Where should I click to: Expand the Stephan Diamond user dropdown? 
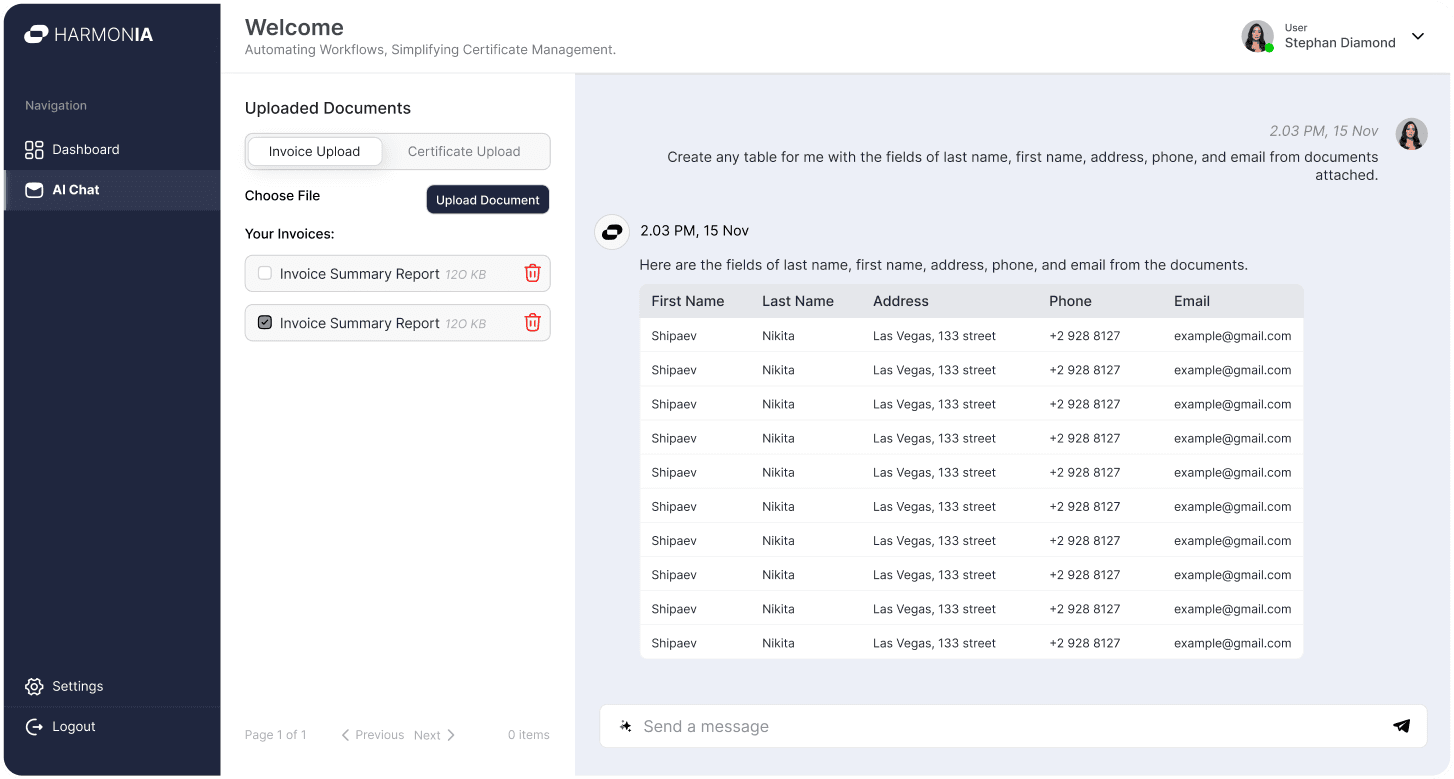click(x=1417, y=37)
